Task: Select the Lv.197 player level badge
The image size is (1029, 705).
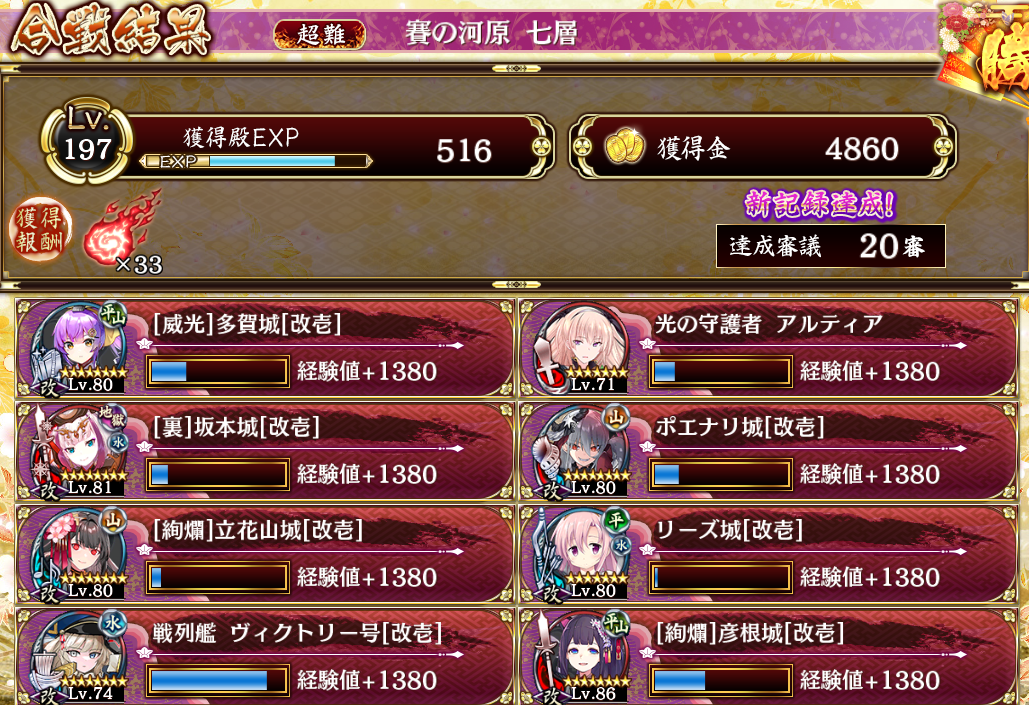Action: 87,141
